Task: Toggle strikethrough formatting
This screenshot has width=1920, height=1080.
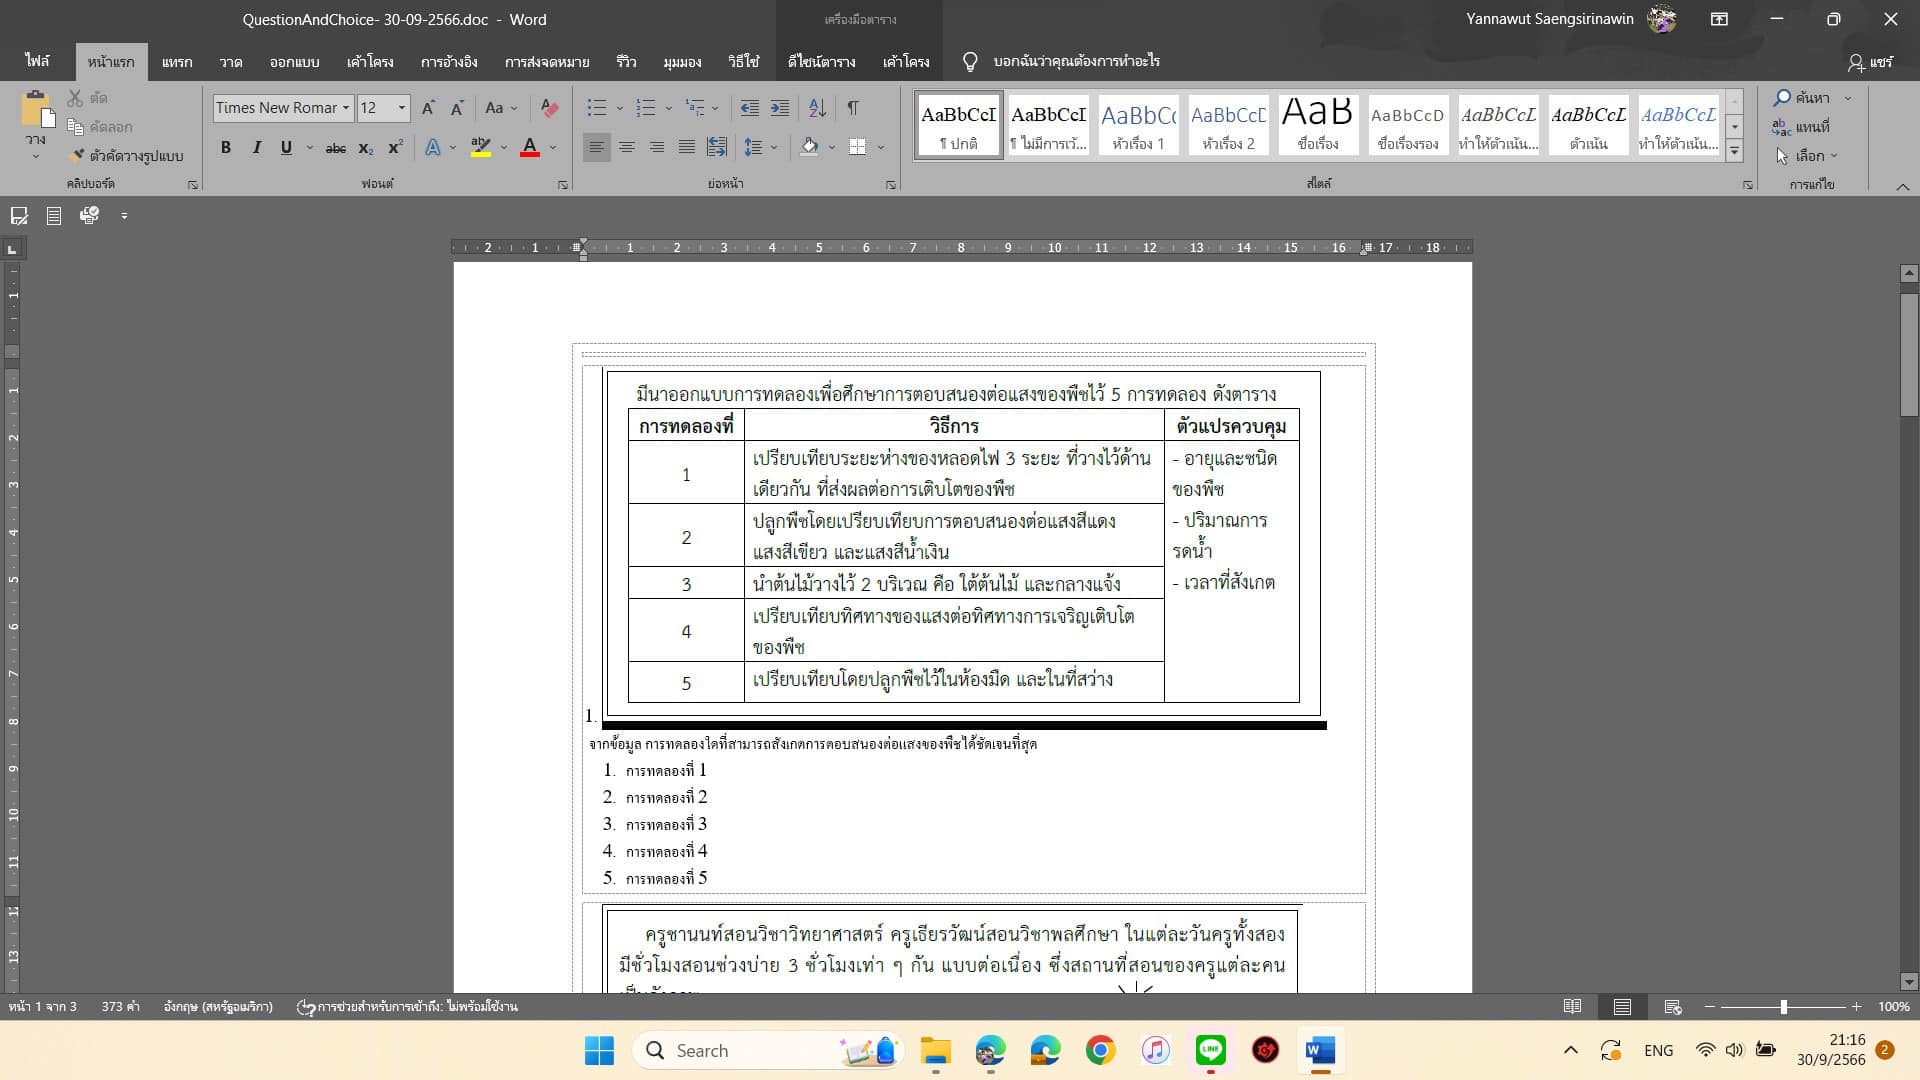Action: (335, 147)
